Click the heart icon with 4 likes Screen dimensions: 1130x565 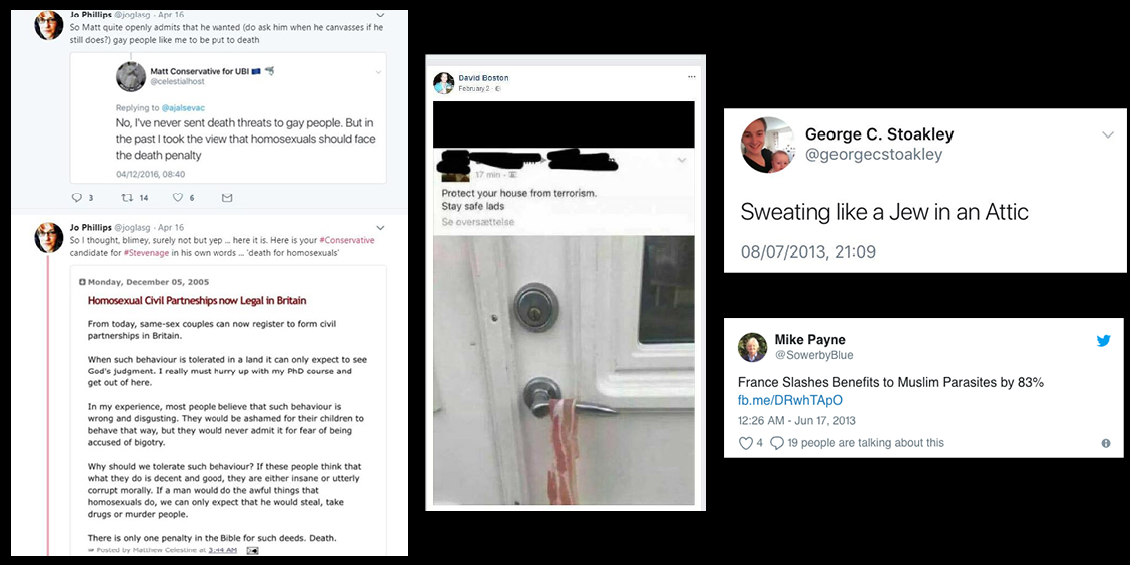[746, 443]
